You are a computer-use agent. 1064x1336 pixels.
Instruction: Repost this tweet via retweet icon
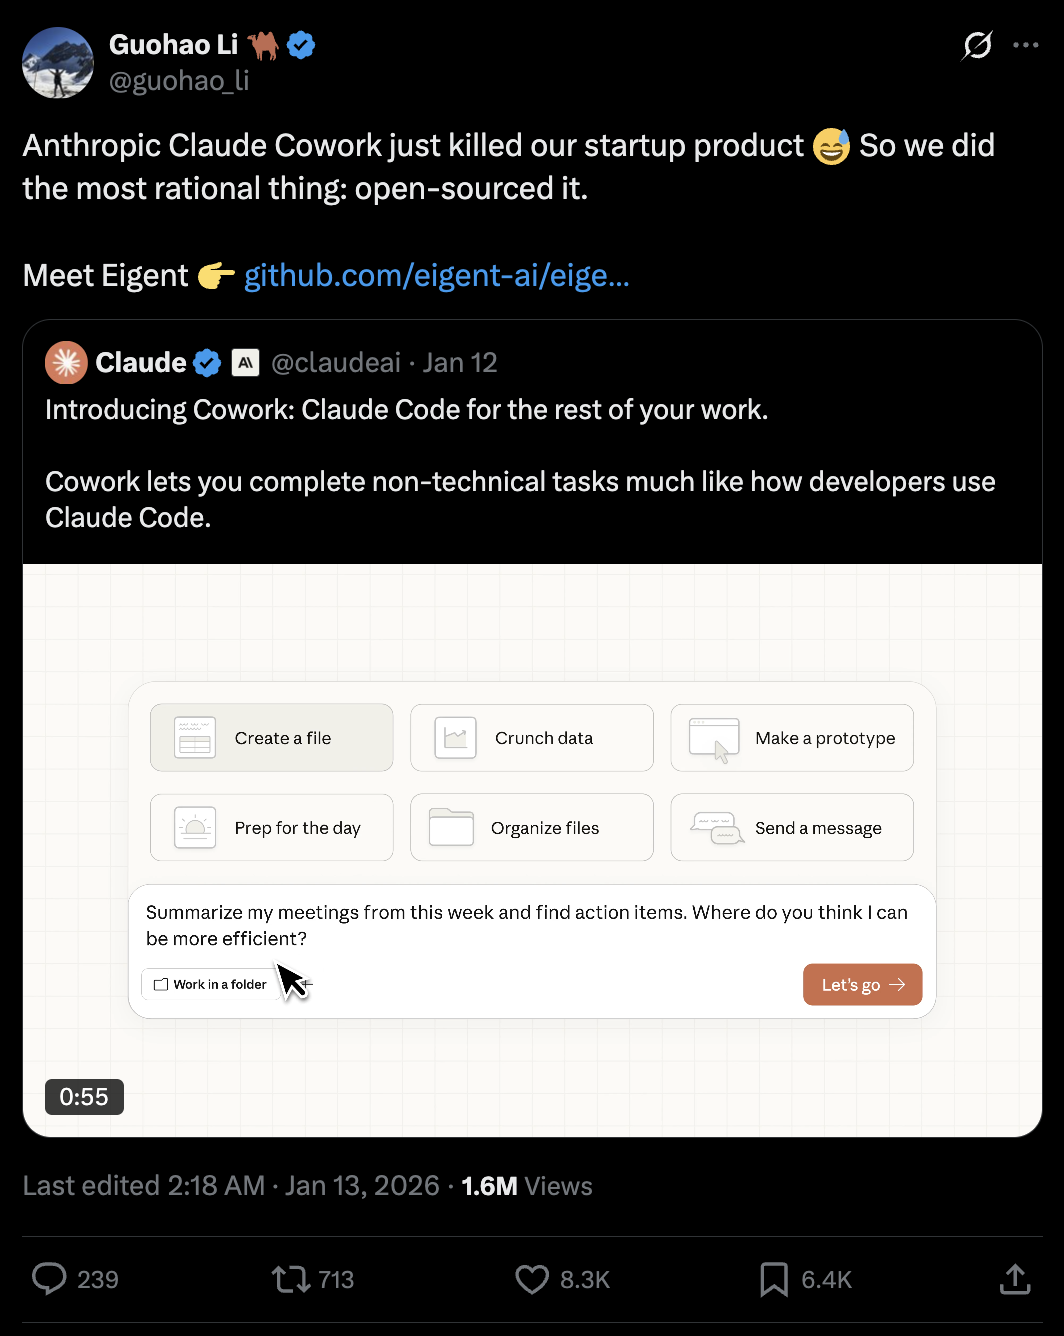point(291,1279)
